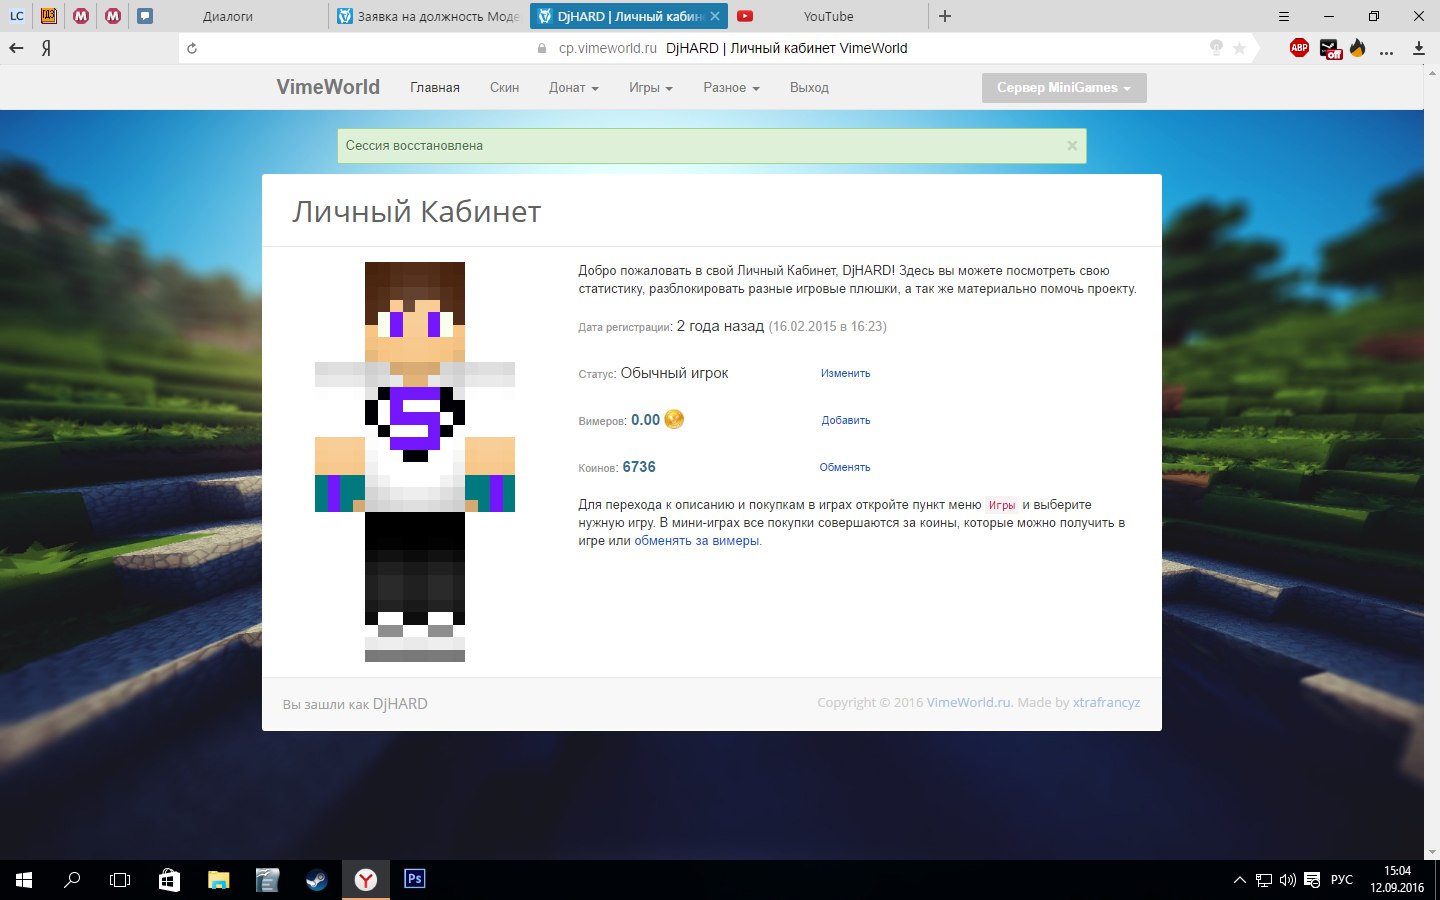Expand the Разное dropdown menu
Viewport: 1440px width, 900px height.
tap(731, 88)
